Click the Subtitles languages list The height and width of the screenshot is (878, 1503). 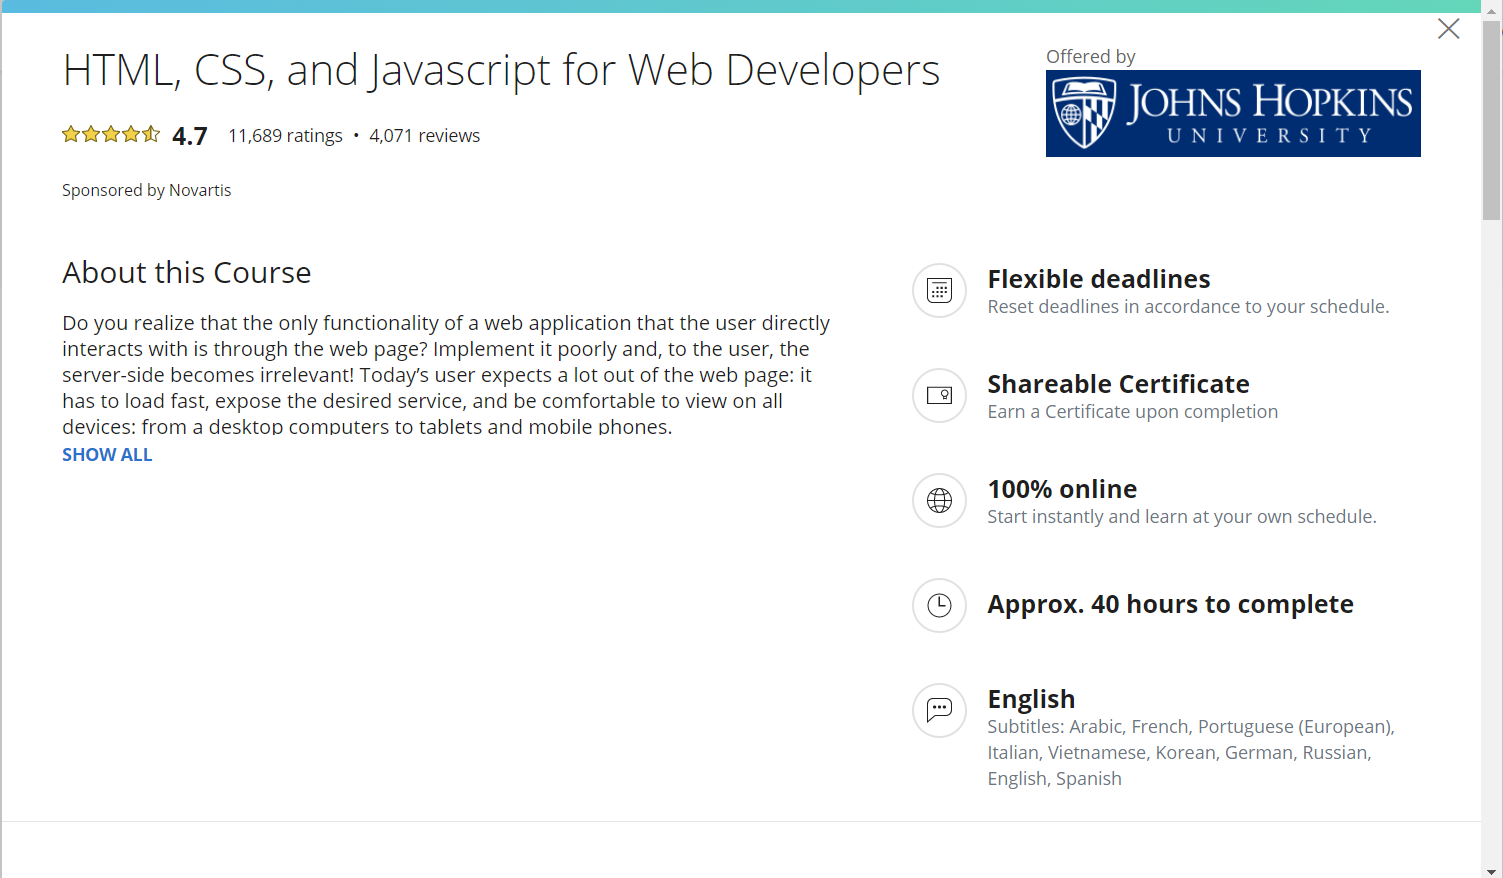point(1191,752)
